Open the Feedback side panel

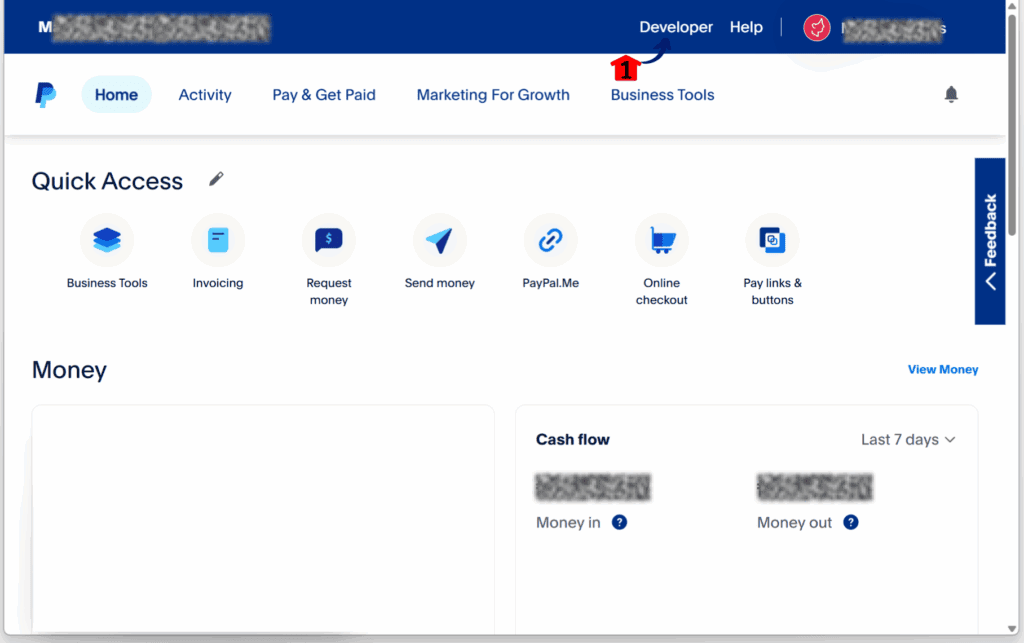(990, 241)
